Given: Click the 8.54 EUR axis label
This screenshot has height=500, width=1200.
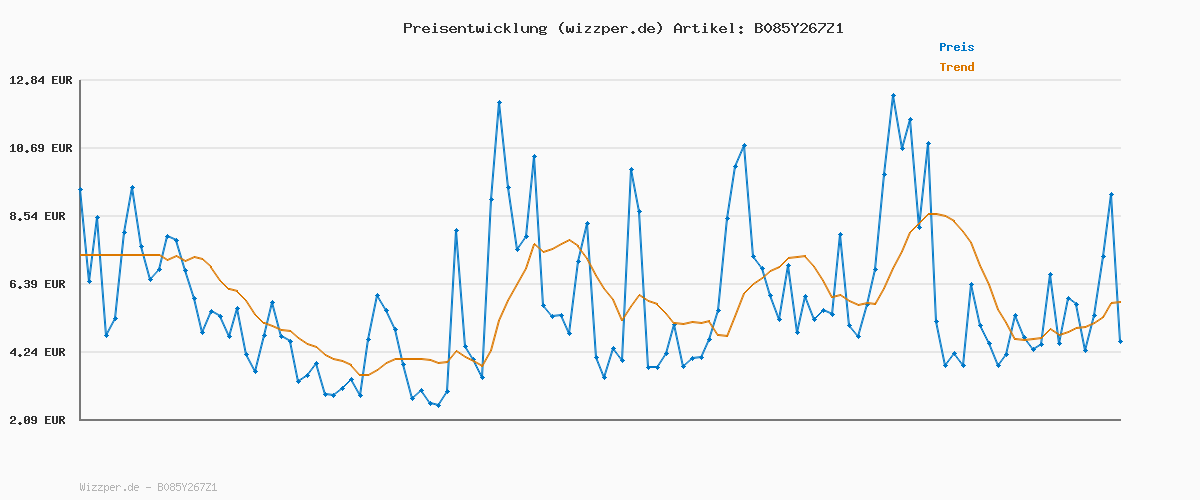Looking at the screenshot, I should [x=40, y=216].
